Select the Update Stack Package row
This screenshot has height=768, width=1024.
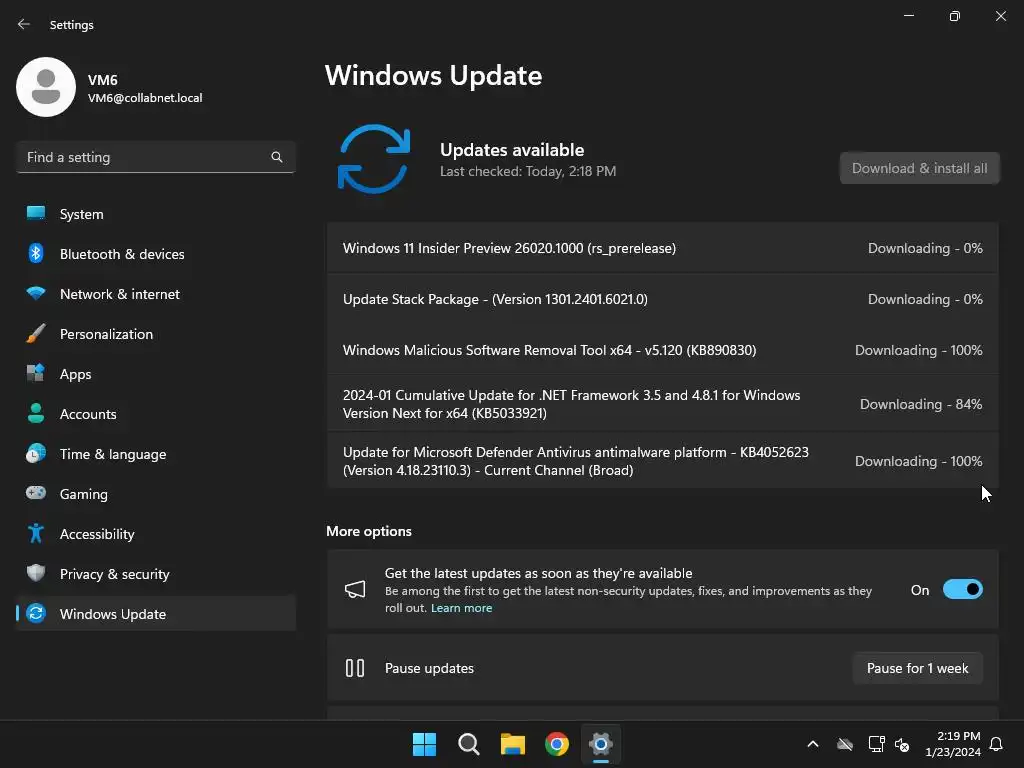[x=663, y=299]
